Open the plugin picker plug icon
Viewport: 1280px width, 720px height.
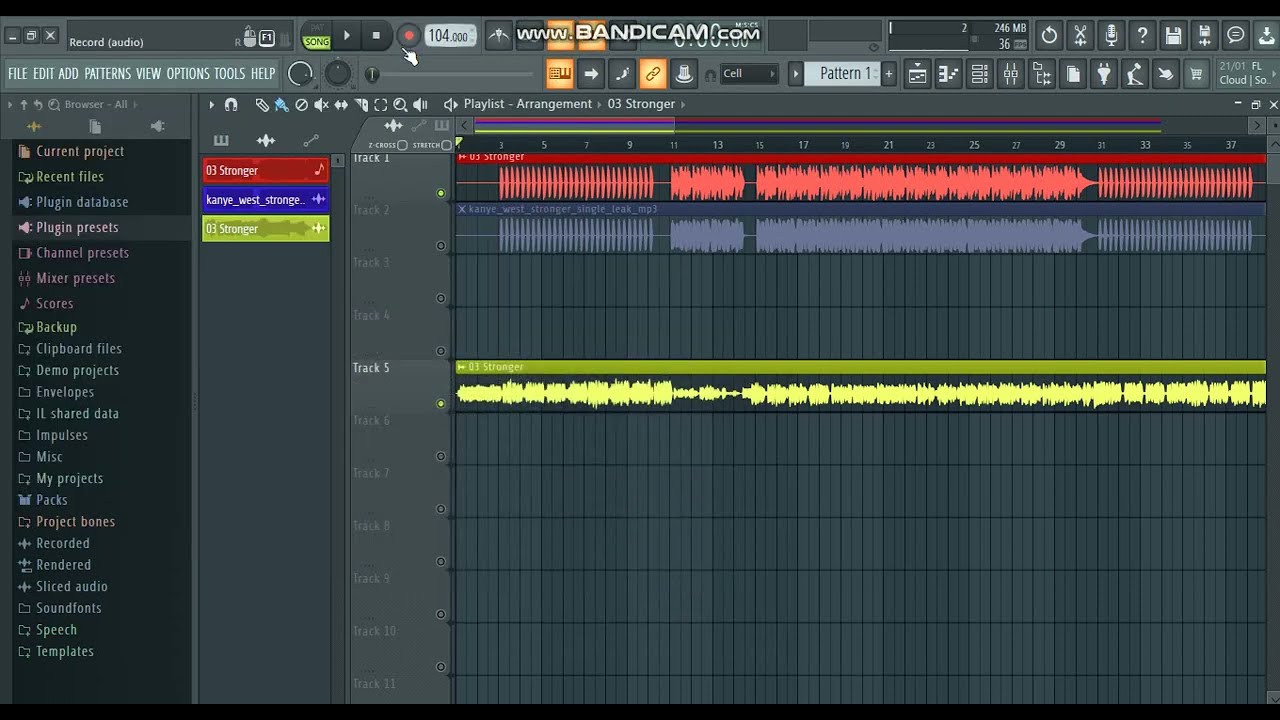tap(1103, 73)
